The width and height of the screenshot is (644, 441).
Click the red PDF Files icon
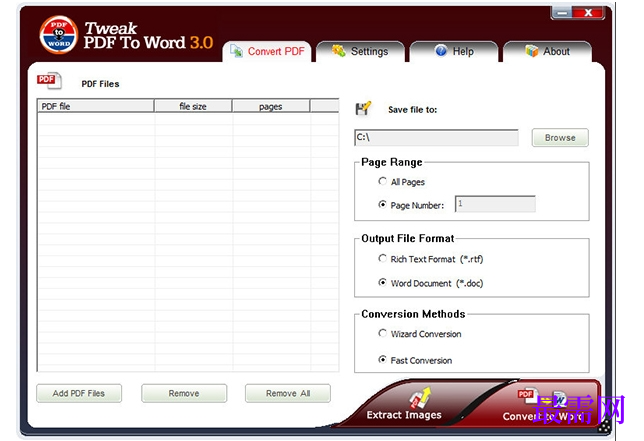pos(49,80)
